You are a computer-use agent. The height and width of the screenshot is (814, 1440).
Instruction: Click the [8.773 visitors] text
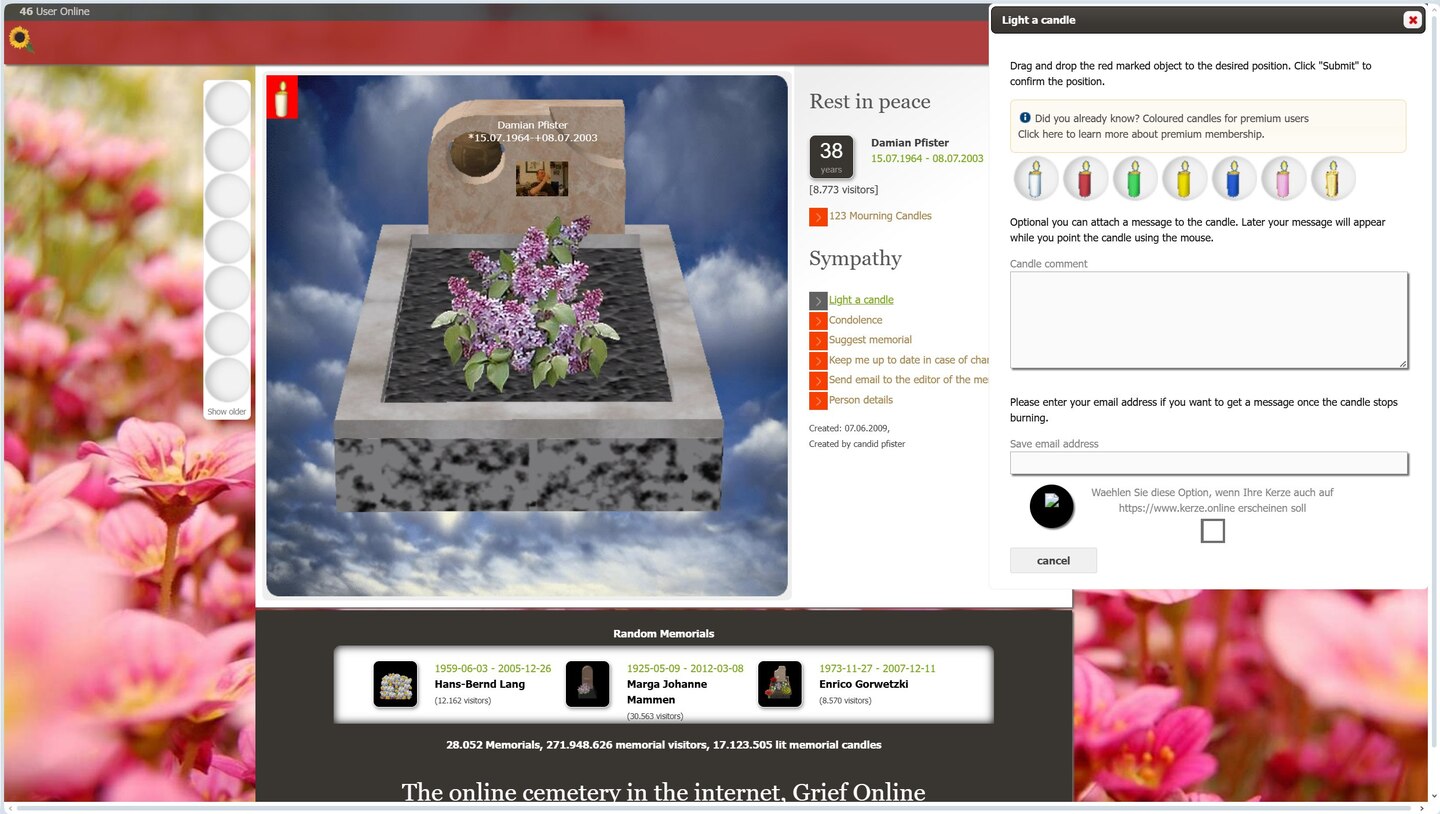pyautogui.click(x=844, y=189)
